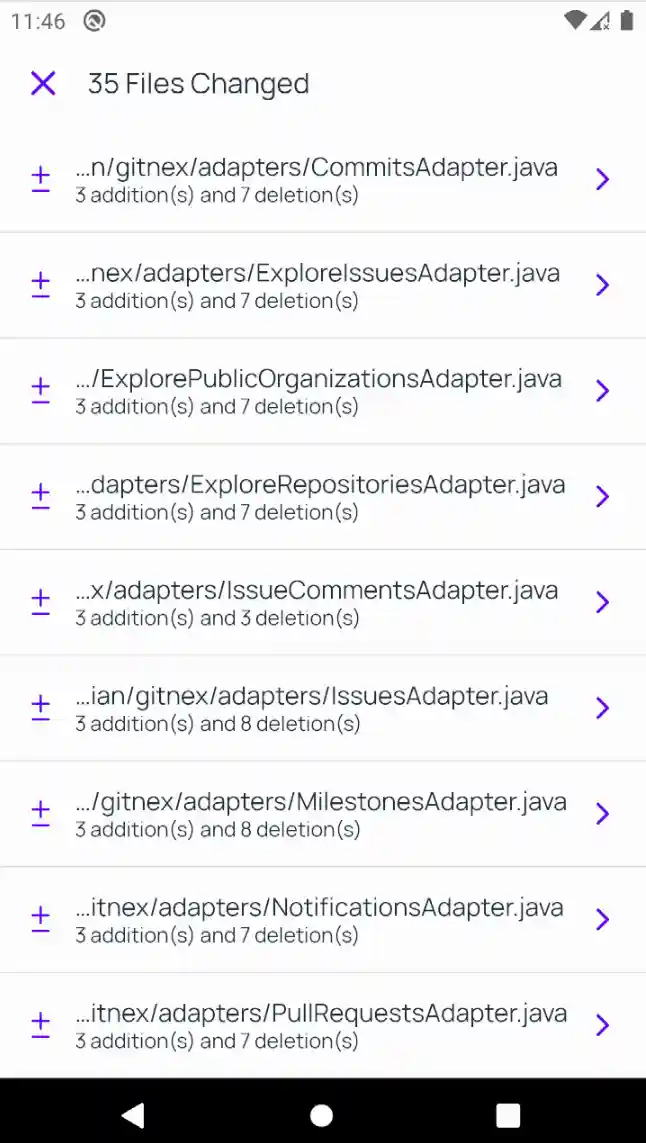
Task: Select the NotificationsAdapter.java file entry text
Action: pos(319,908)
